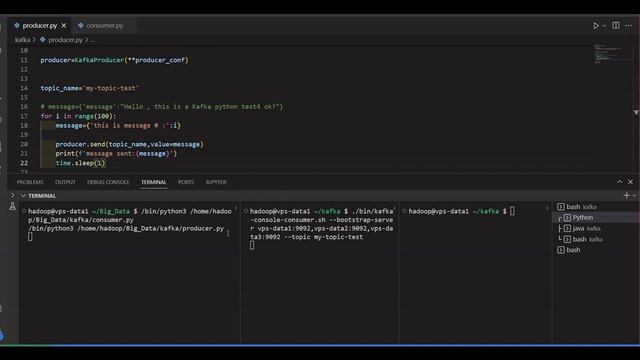Click the kafka breadcrumb folder
The width and height of the screenshot is (640, 360).
coord(22,40)
